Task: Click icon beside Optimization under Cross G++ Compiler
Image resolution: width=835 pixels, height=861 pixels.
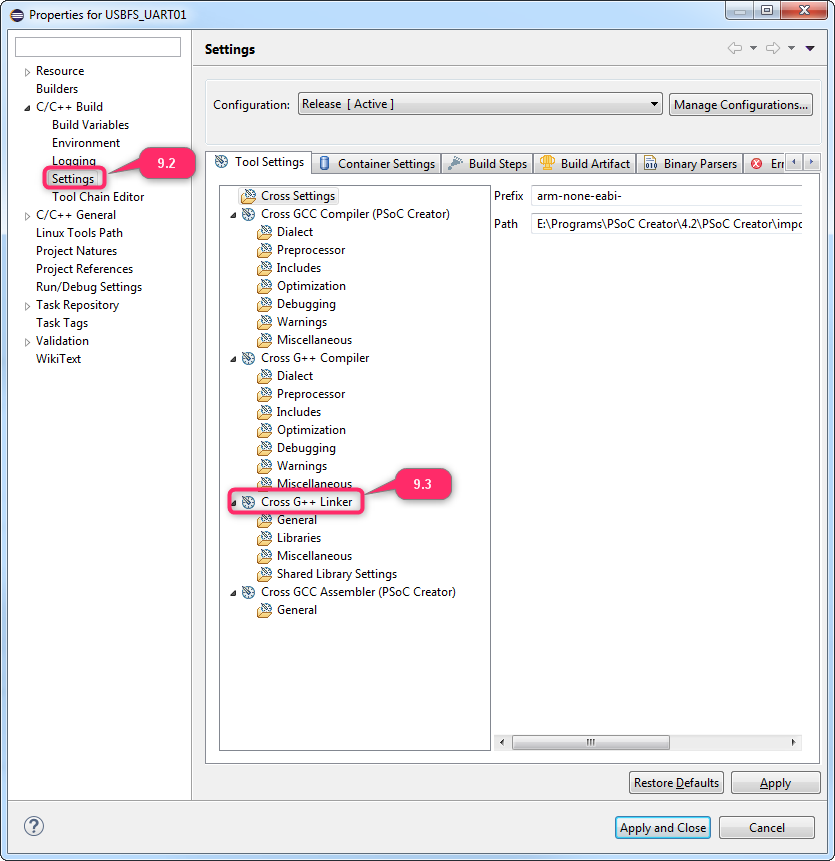Action: pos(265,430)
